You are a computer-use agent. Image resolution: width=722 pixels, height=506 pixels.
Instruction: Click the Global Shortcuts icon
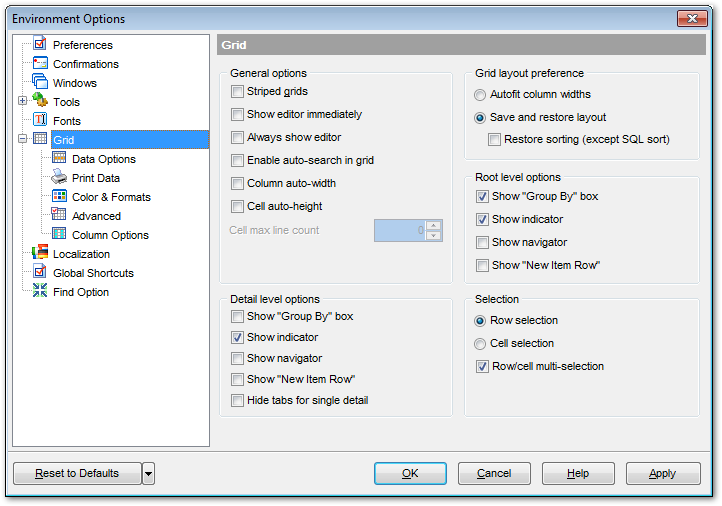[40, 272]
